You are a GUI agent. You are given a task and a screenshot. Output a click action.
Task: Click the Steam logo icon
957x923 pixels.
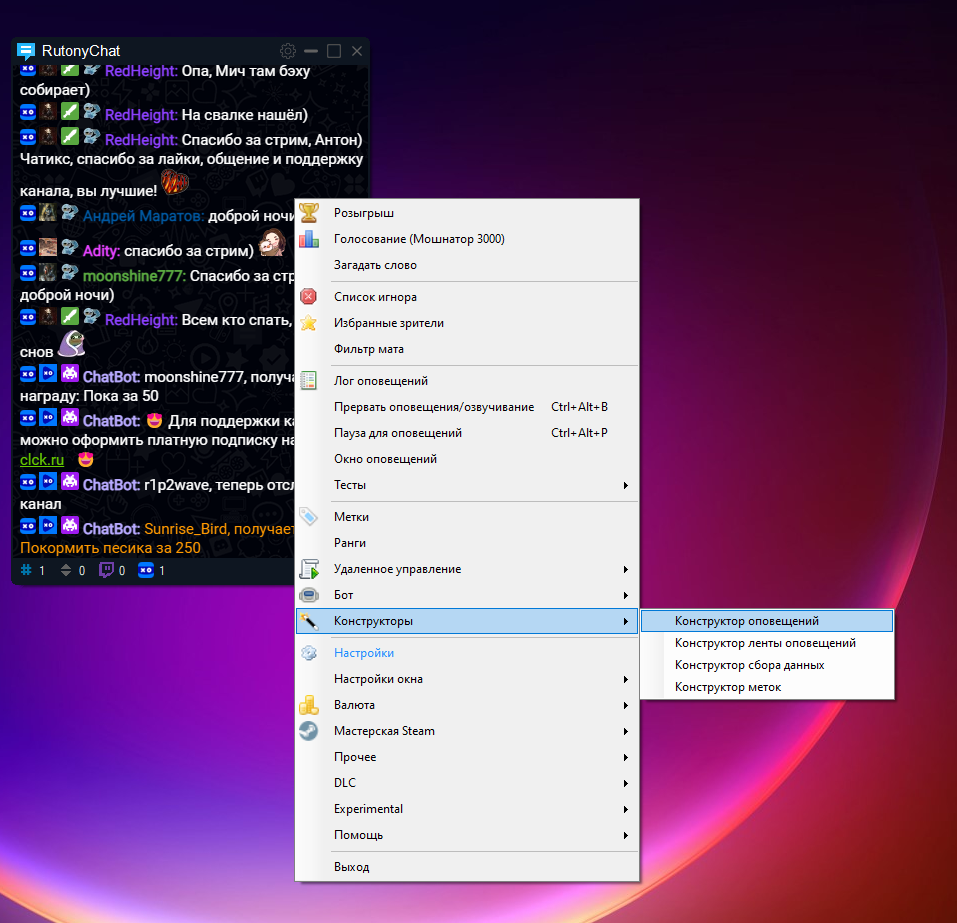click(x=309, y=731)
